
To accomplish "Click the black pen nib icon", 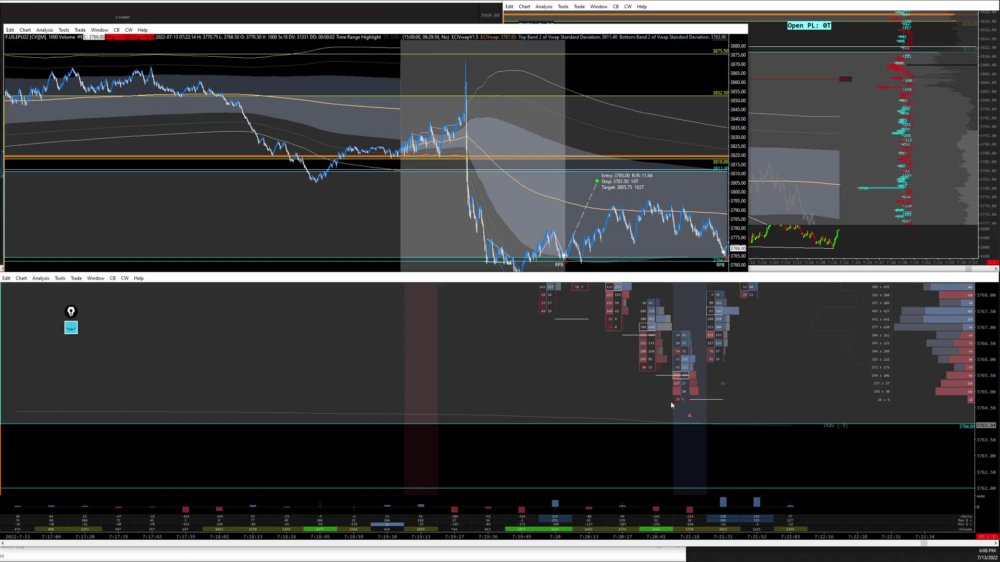I will tap(71, 311).
